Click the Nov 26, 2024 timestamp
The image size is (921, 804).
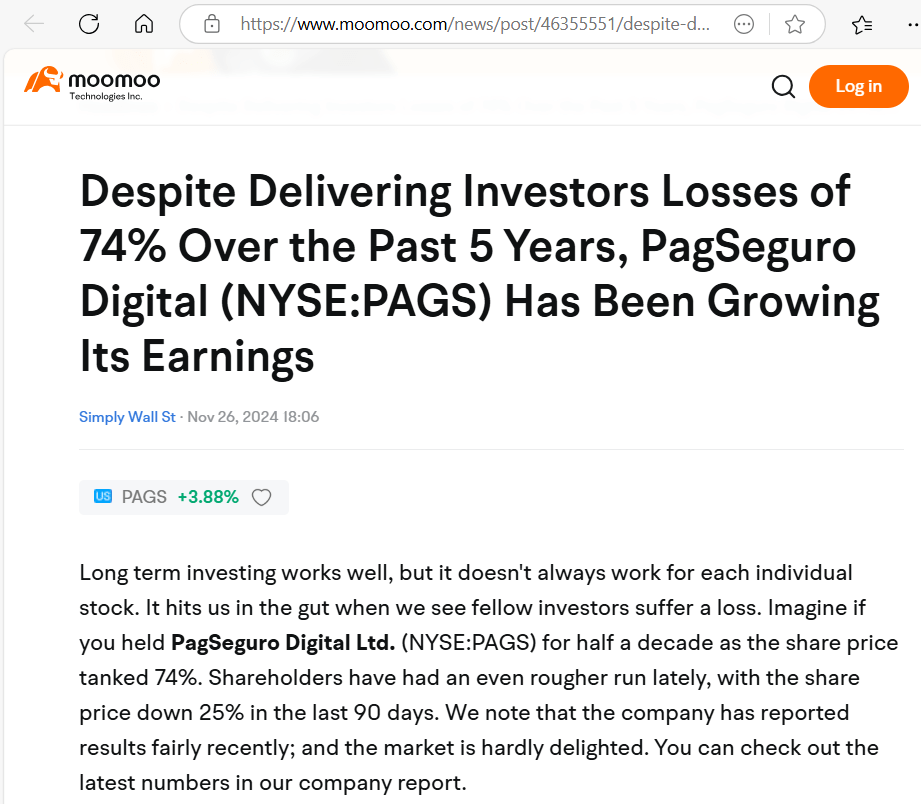click(x=253, y=417)
